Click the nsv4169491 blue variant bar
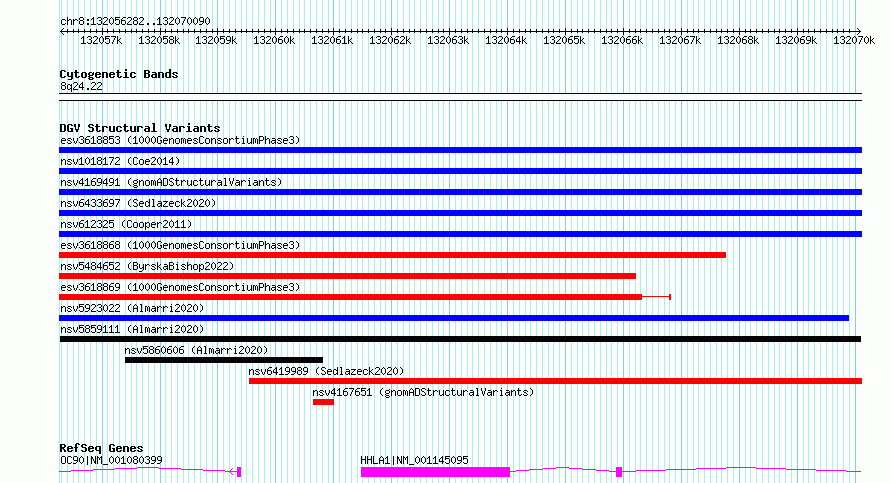This screenshot has height=483, width=890. coord(460,192)
